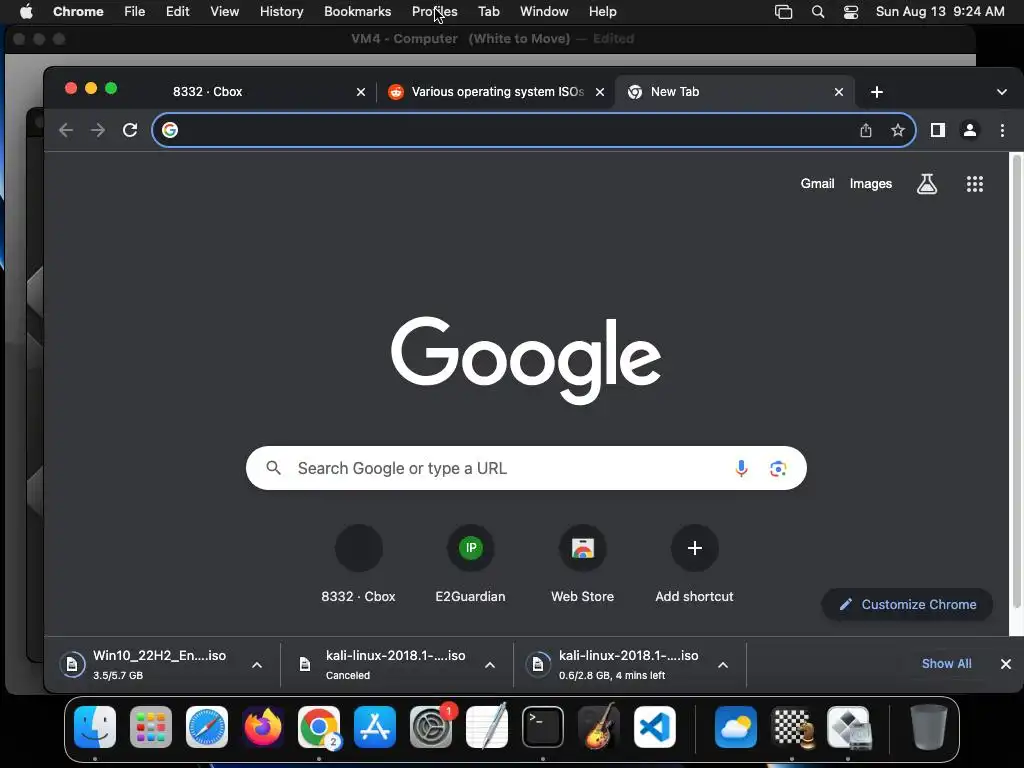Click Show All downloads
The image size is (1024, 768).
pos(946,664)
